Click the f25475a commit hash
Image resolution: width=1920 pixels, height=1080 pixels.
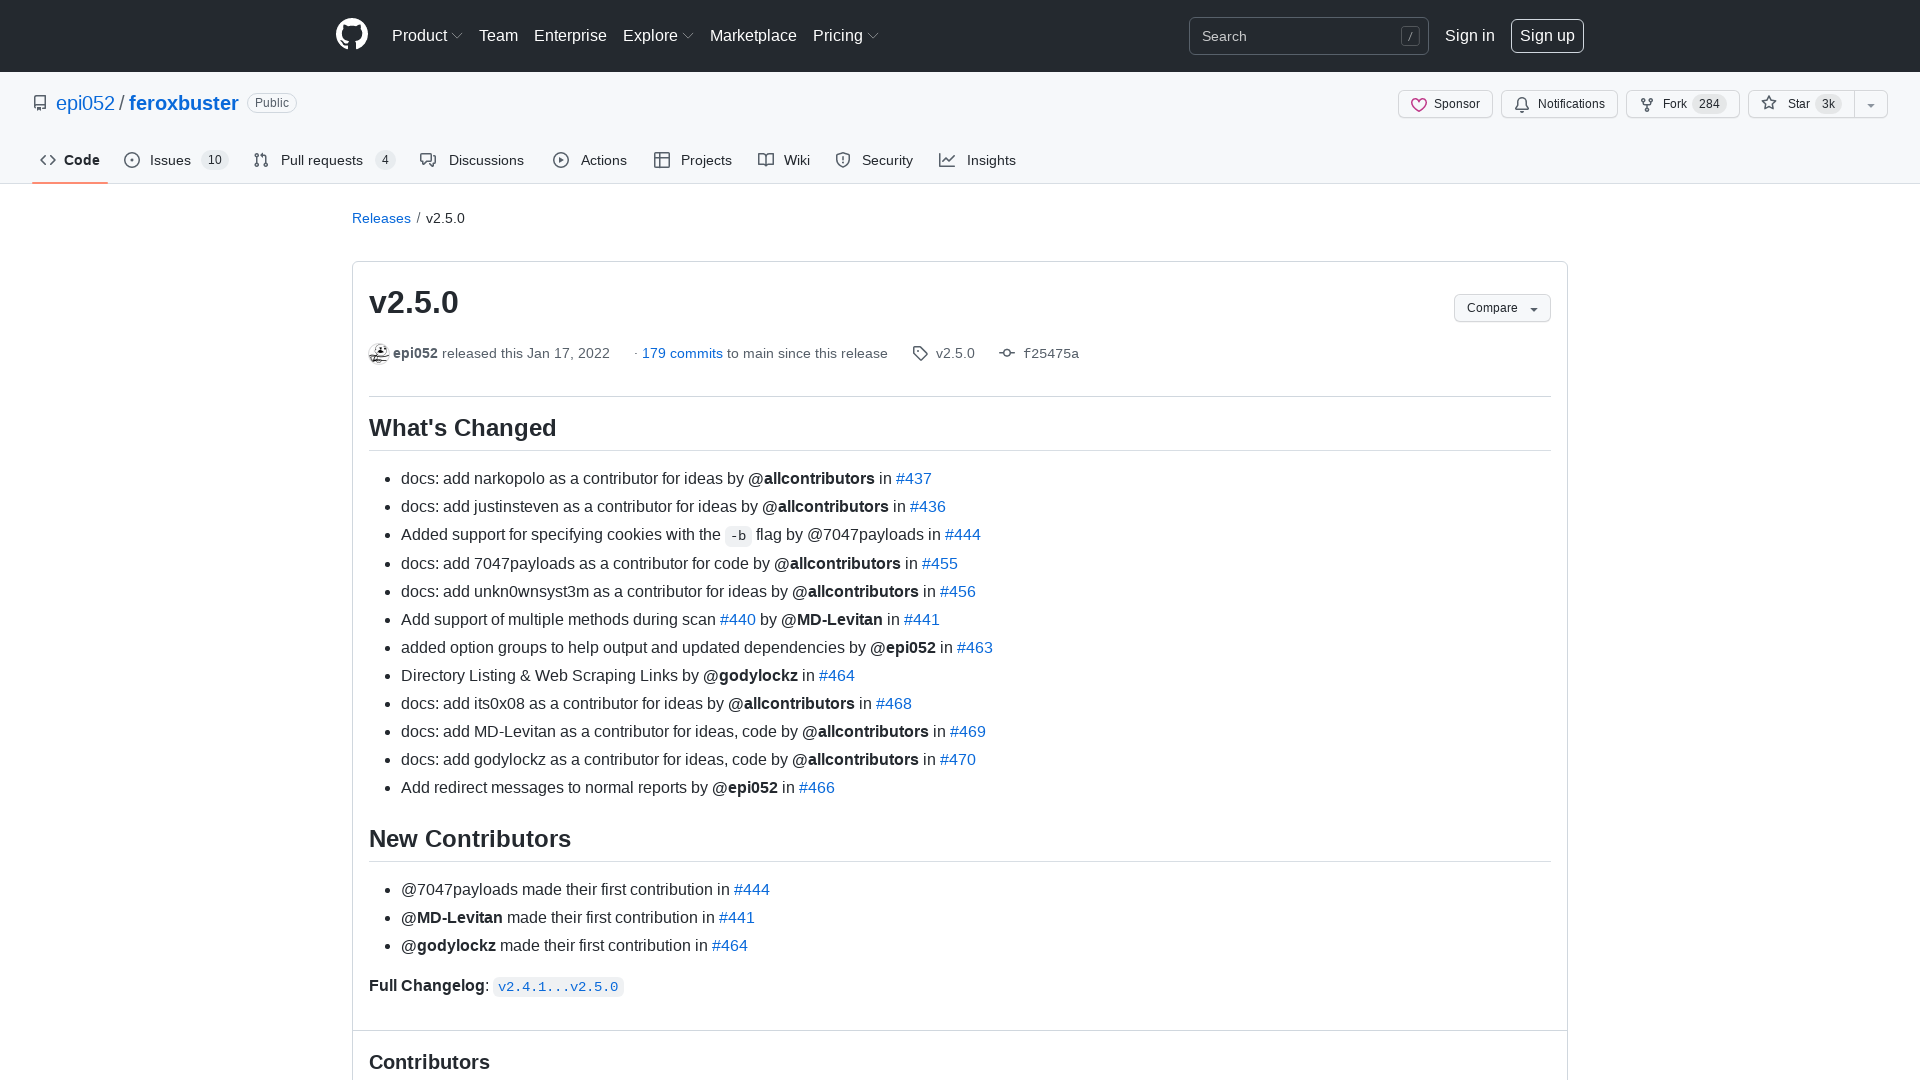[1051, 353]
